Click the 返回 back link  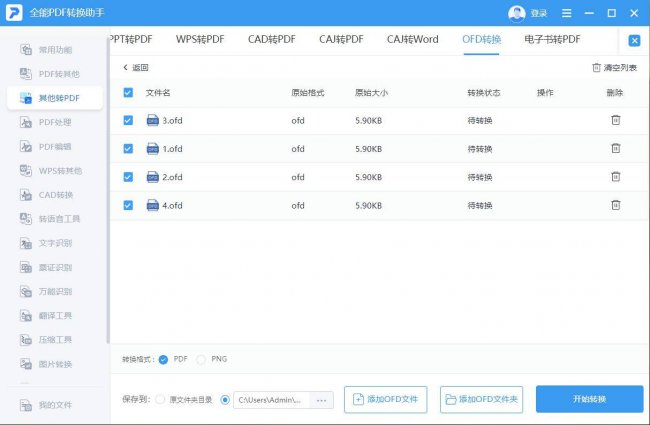click(136, 68)
